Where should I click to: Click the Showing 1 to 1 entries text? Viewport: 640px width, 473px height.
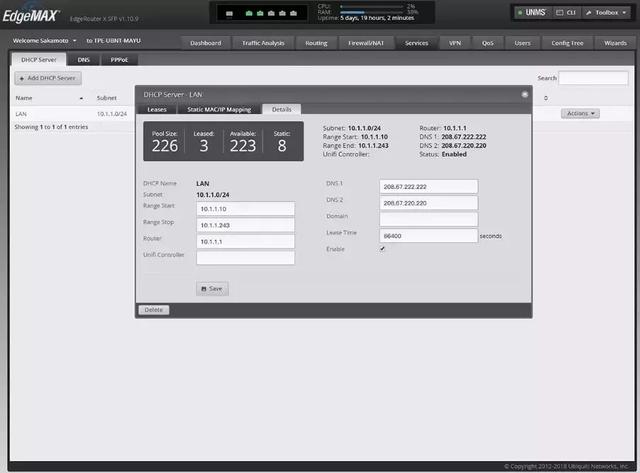pos(51,127)
